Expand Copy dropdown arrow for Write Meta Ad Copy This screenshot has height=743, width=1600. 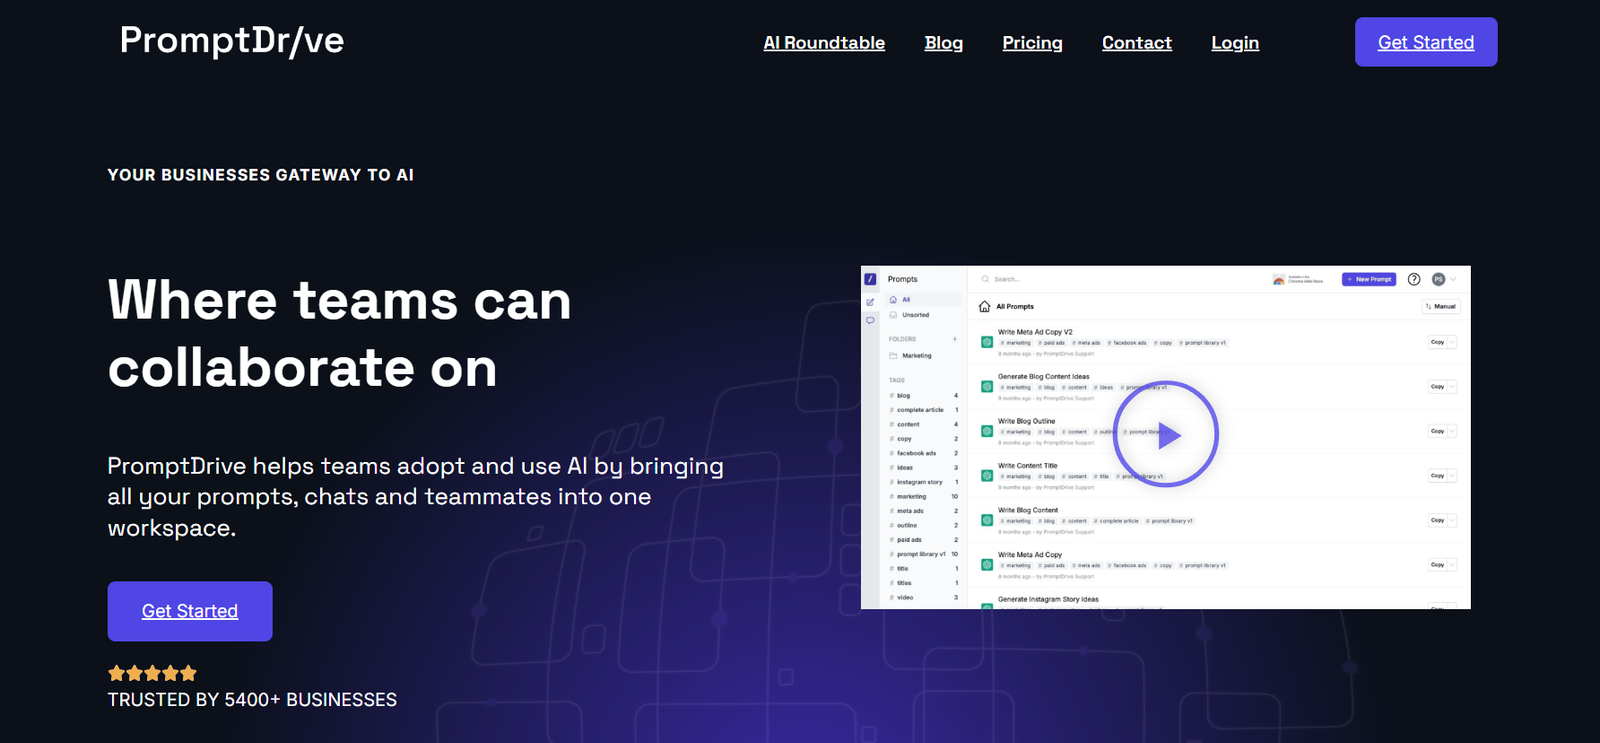click(x=1452, y=565)
